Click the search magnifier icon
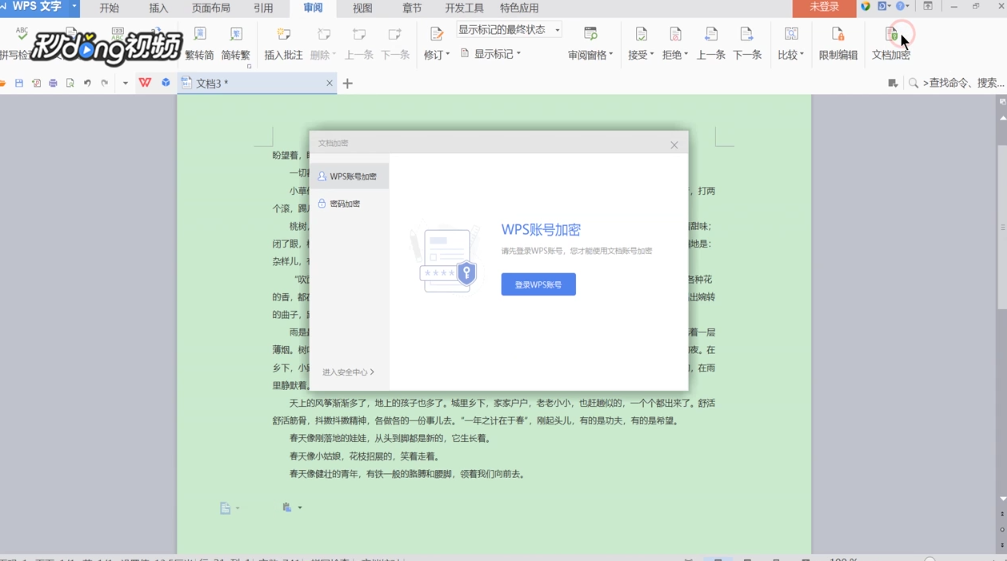The image size is (1007, 561). (x=913, y=83)
